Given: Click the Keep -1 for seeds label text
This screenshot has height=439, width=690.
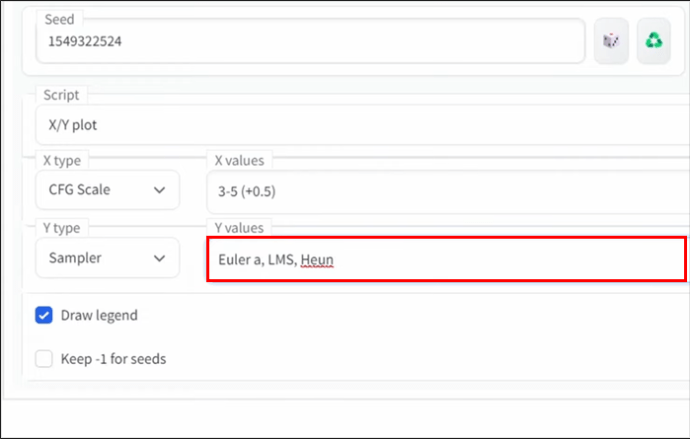Looking at the screenshot, I should pyautogui.click(x=114, y=358).
